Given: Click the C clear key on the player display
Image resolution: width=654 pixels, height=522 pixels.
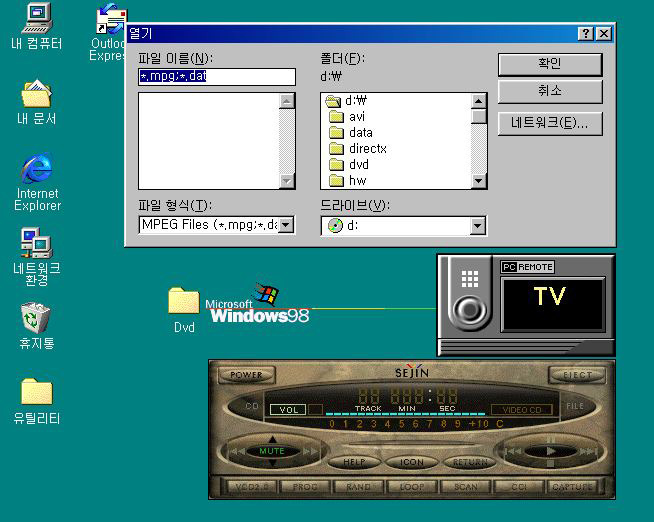Looking at the screenshot, I should (500, 424).
